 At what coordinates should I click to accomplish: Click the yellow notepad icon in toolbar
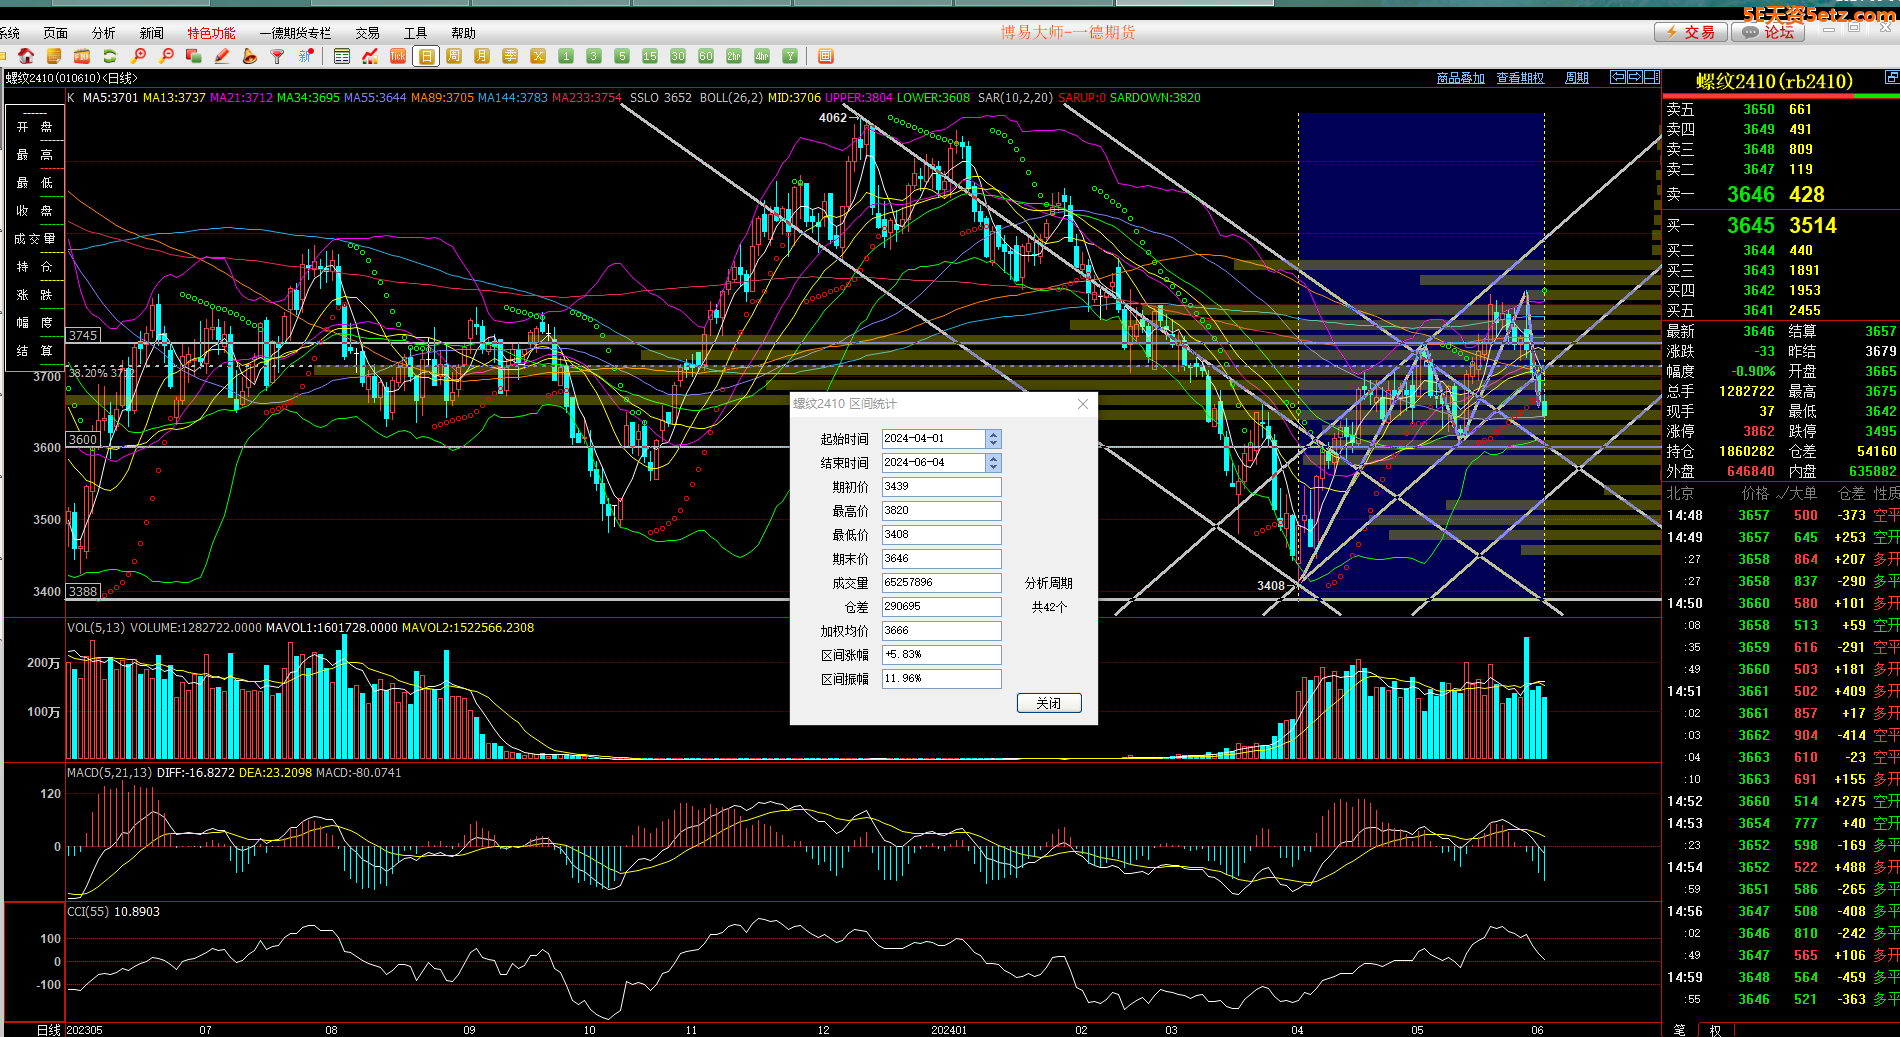(x=55, y=56)
